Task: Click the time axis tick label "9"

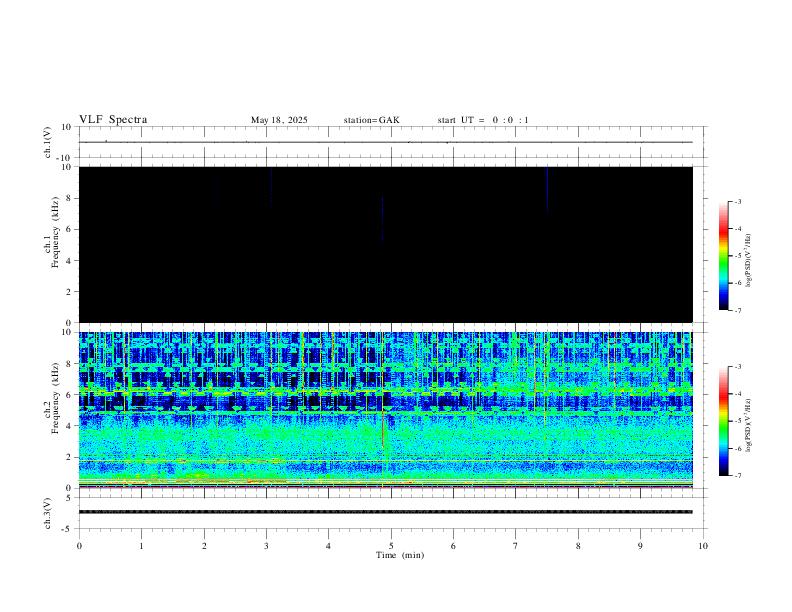Action: click(x=640, y=546)
